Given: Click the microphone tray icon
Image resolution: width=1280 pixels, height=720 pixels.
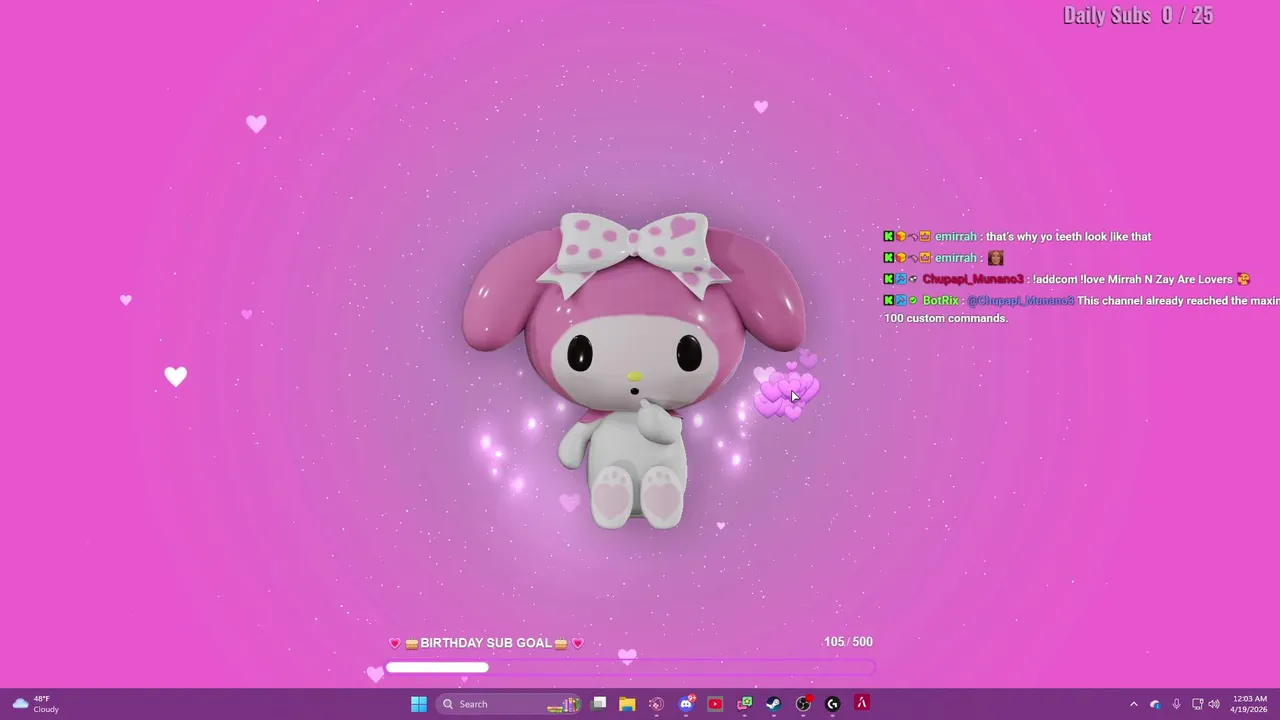Looking at the screenshot, I should (1176, 704).
